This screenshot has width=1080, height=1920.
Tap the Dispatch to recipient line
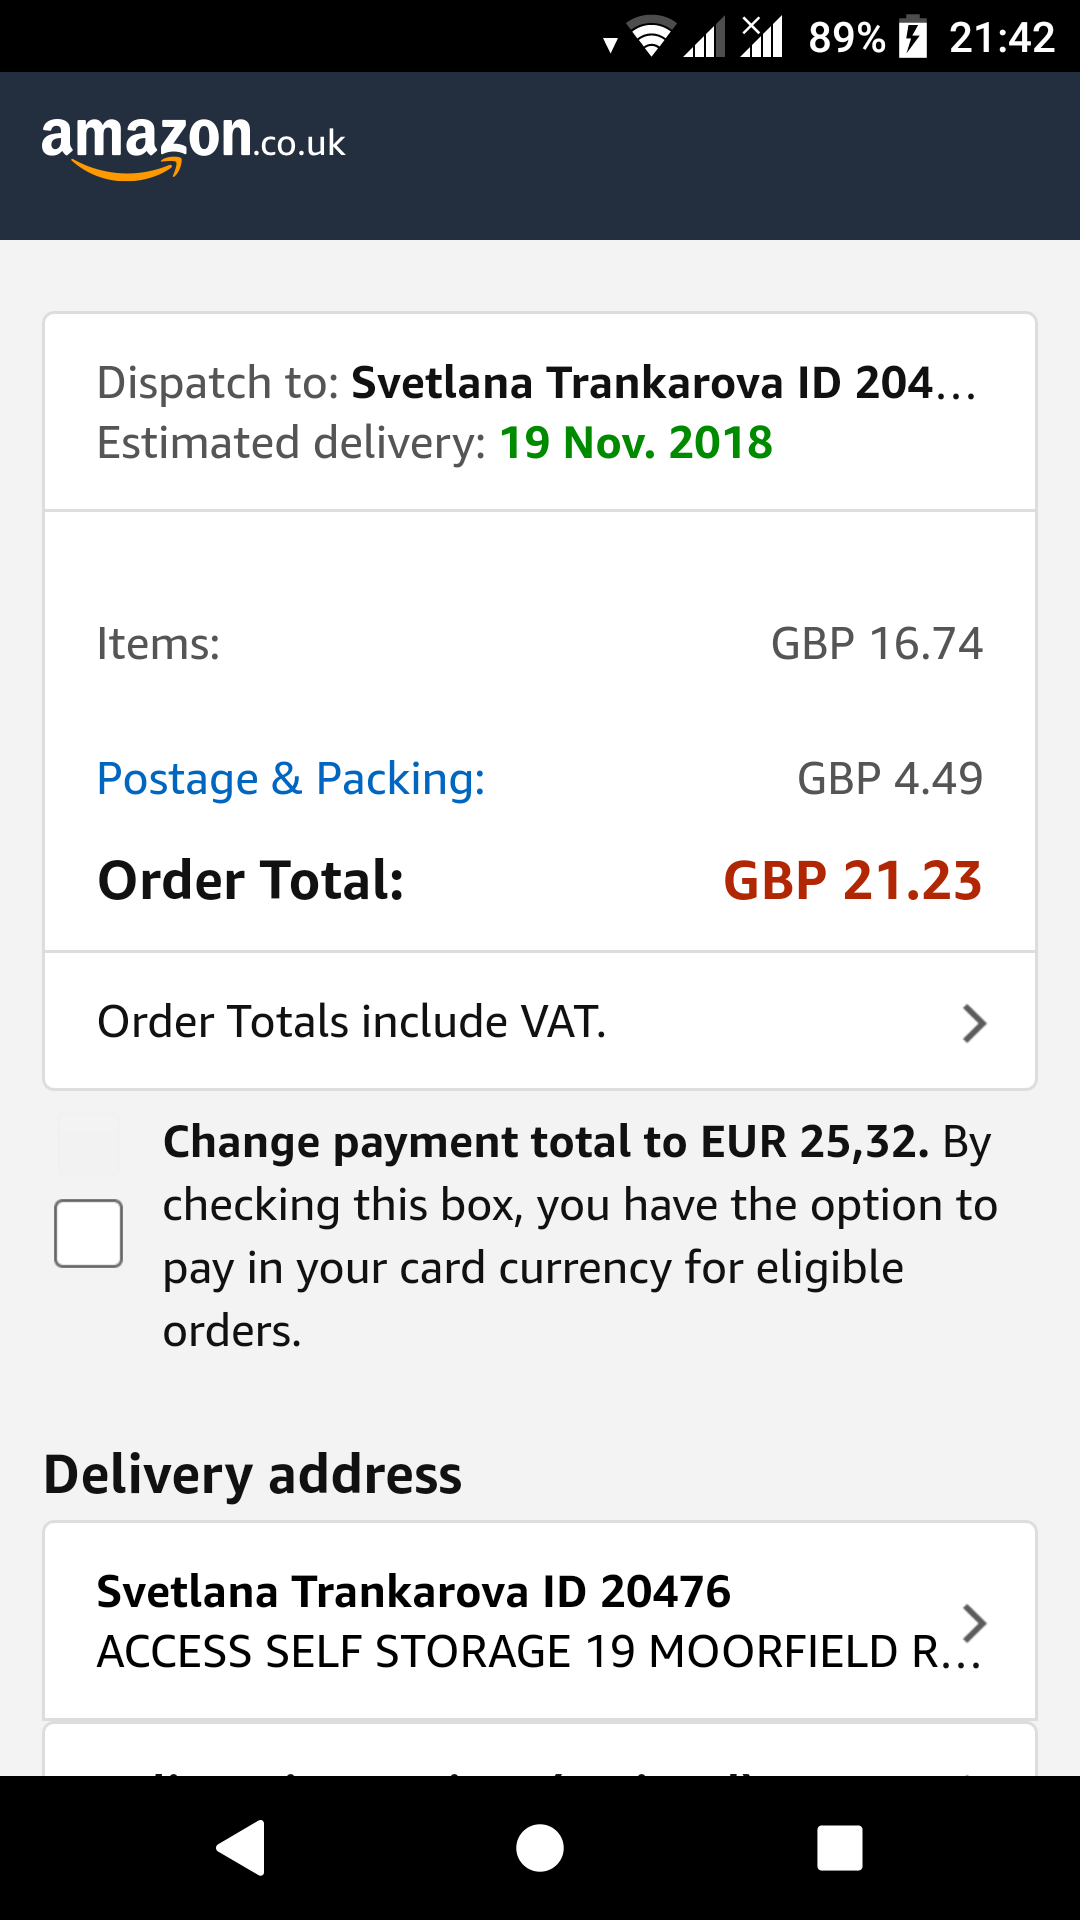tap(536, 383)
